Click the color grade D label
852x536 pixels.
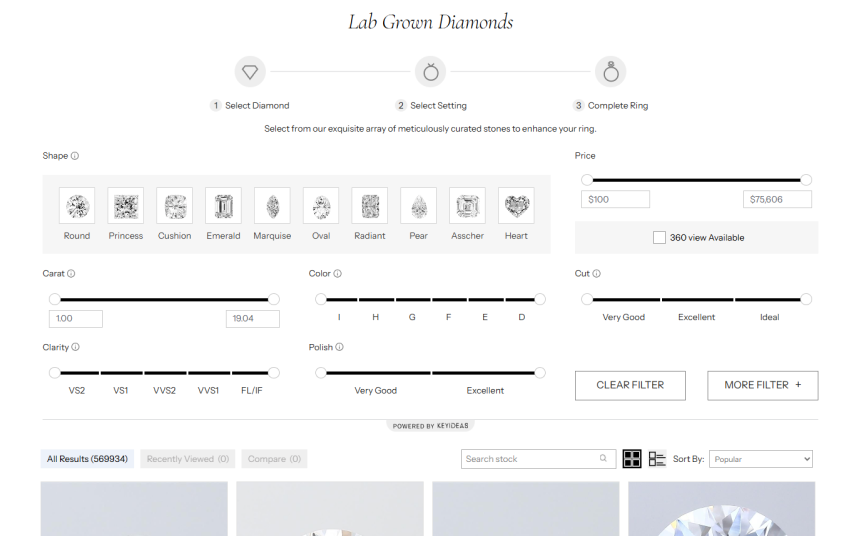pyautogui.click(x=522, y=317)
